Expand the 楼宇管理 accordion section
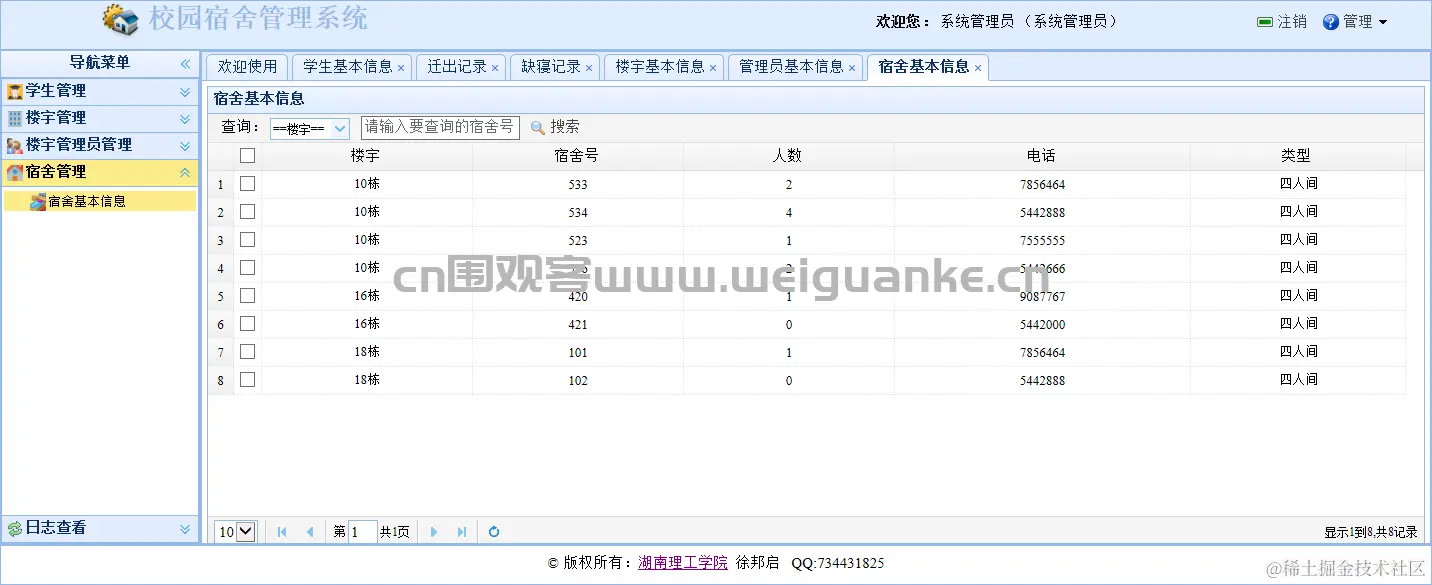Screen dimensions: 1432x585 tap(185, 119)
